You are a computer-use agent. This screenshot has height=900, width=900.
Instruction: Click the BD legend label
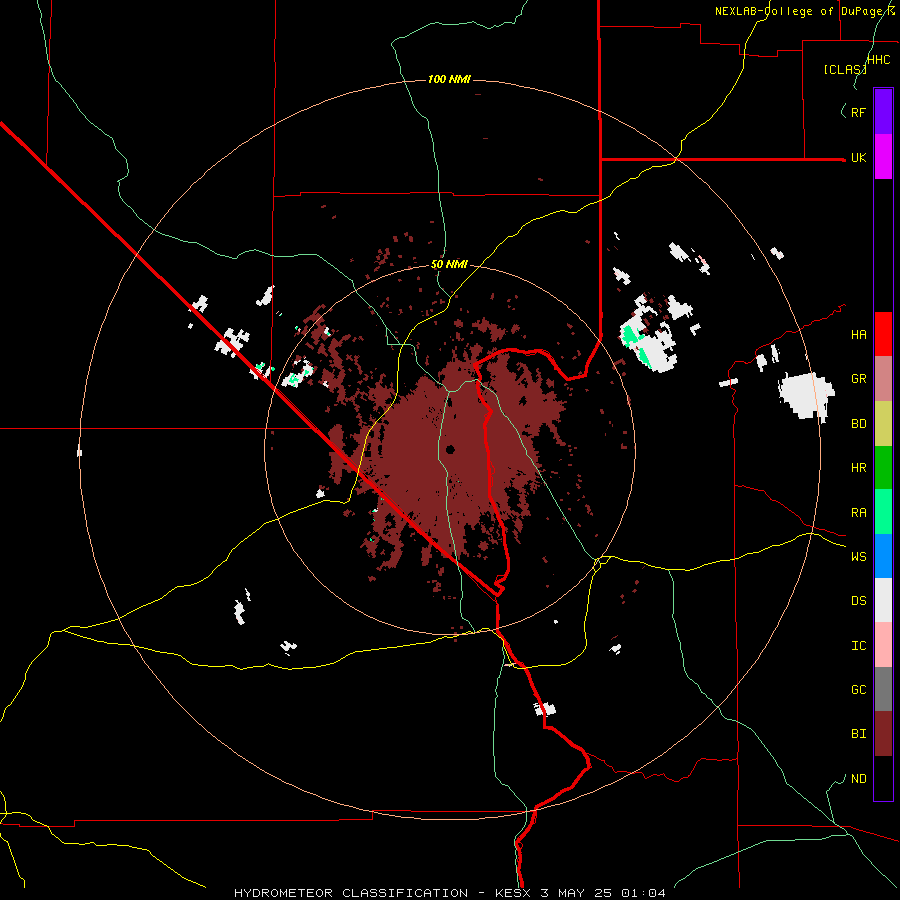[858, 424]
